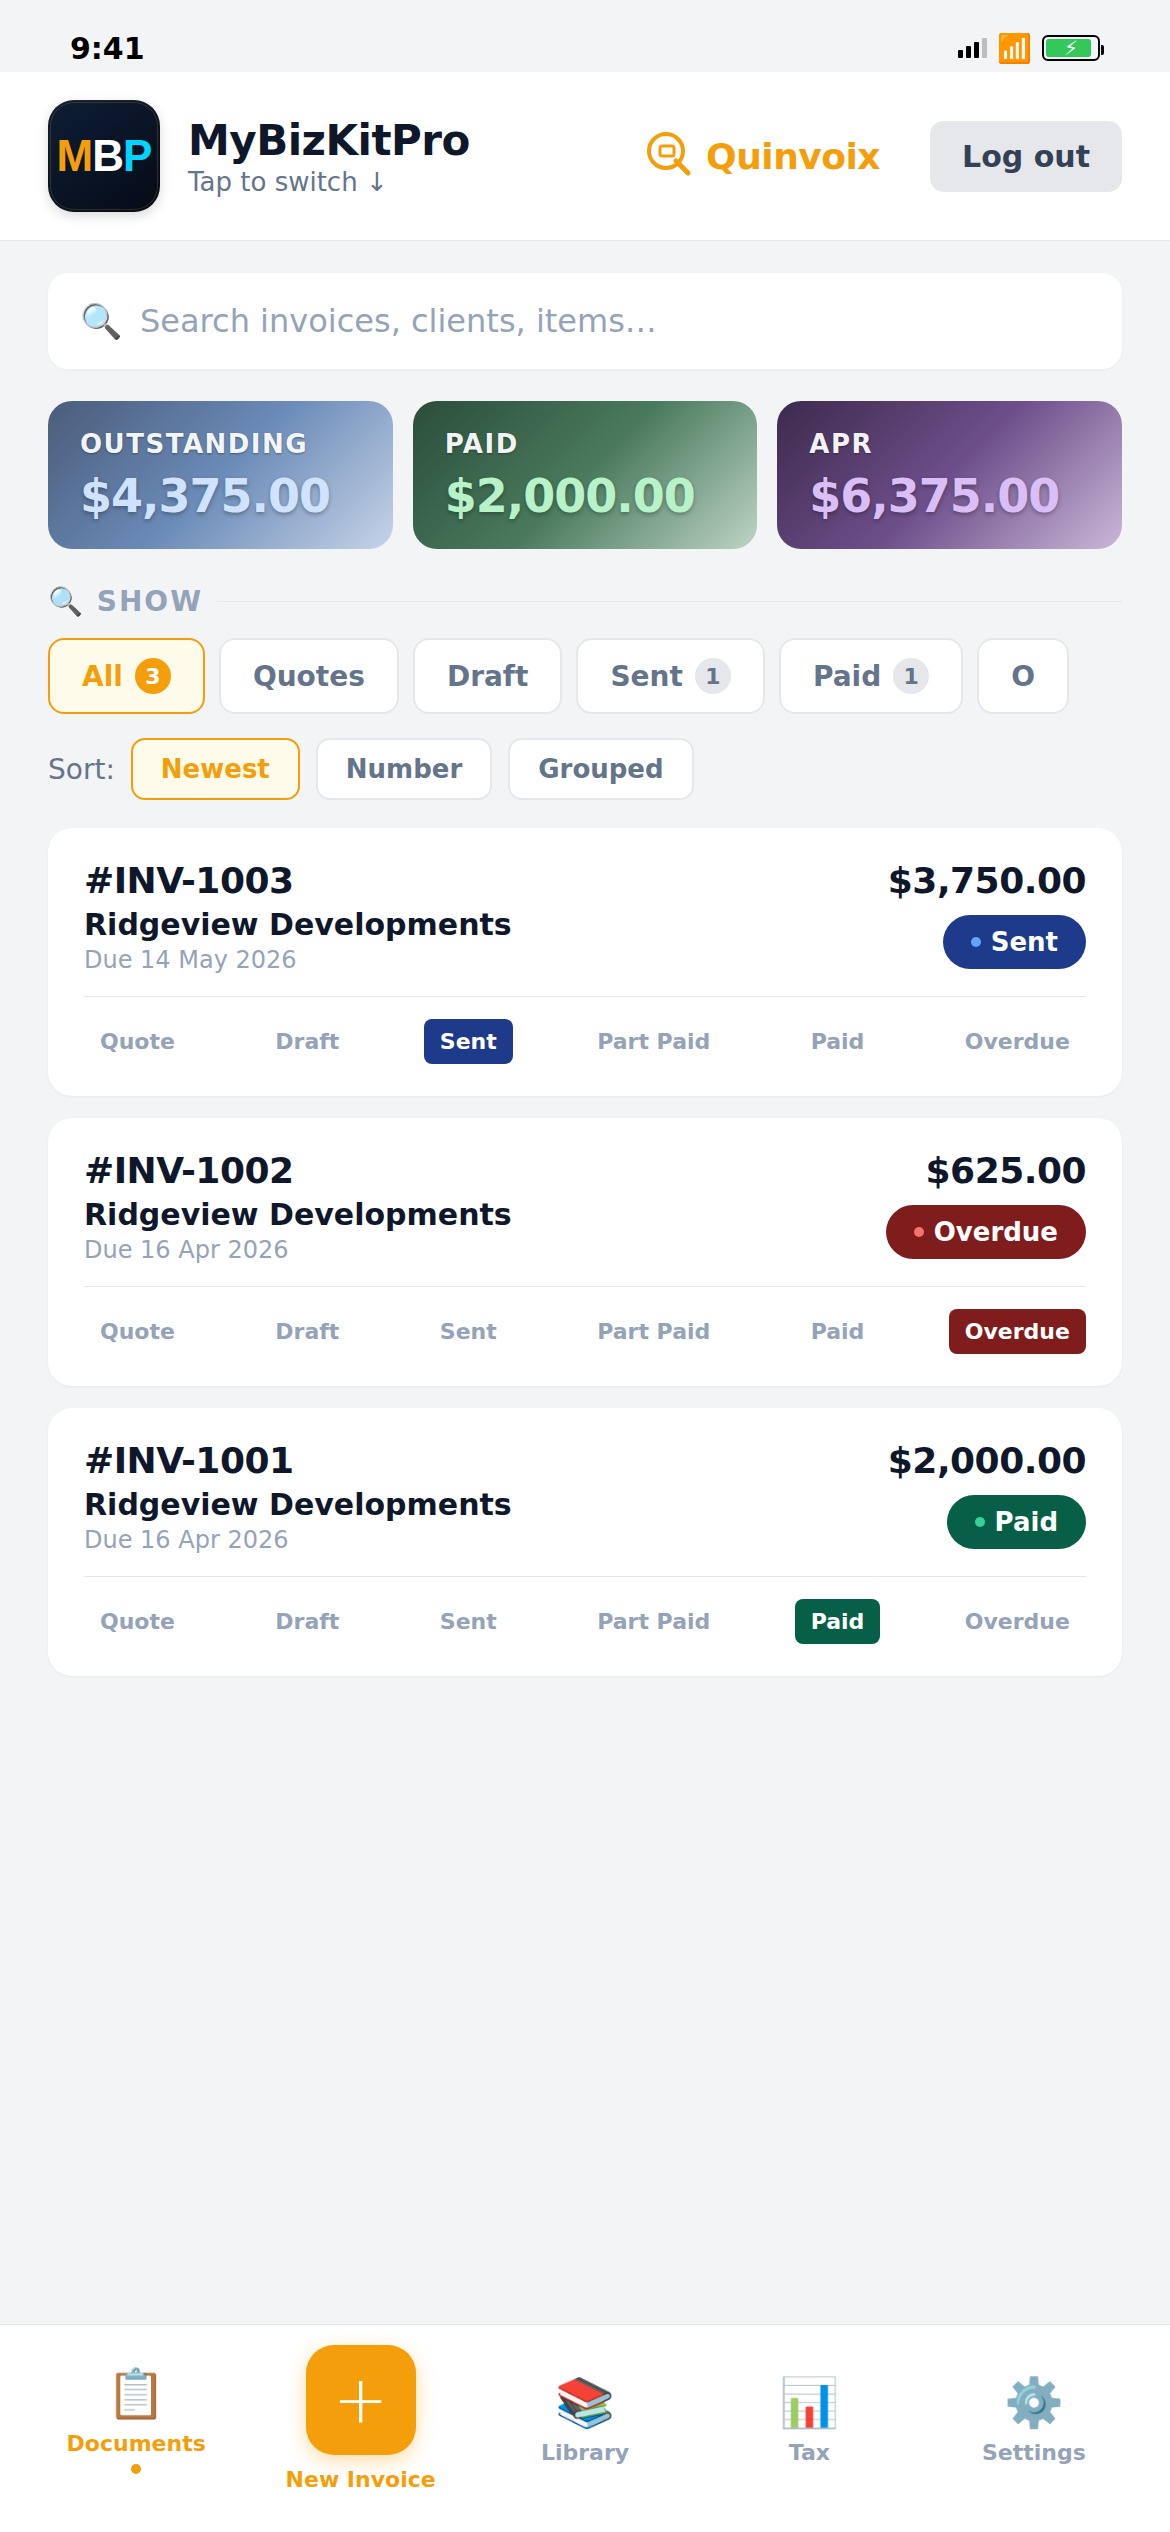The height and width of the screenshot is (2532, 1170).
Task: Click the $3,750.00 amount on INV-1003
Action: 987,881
